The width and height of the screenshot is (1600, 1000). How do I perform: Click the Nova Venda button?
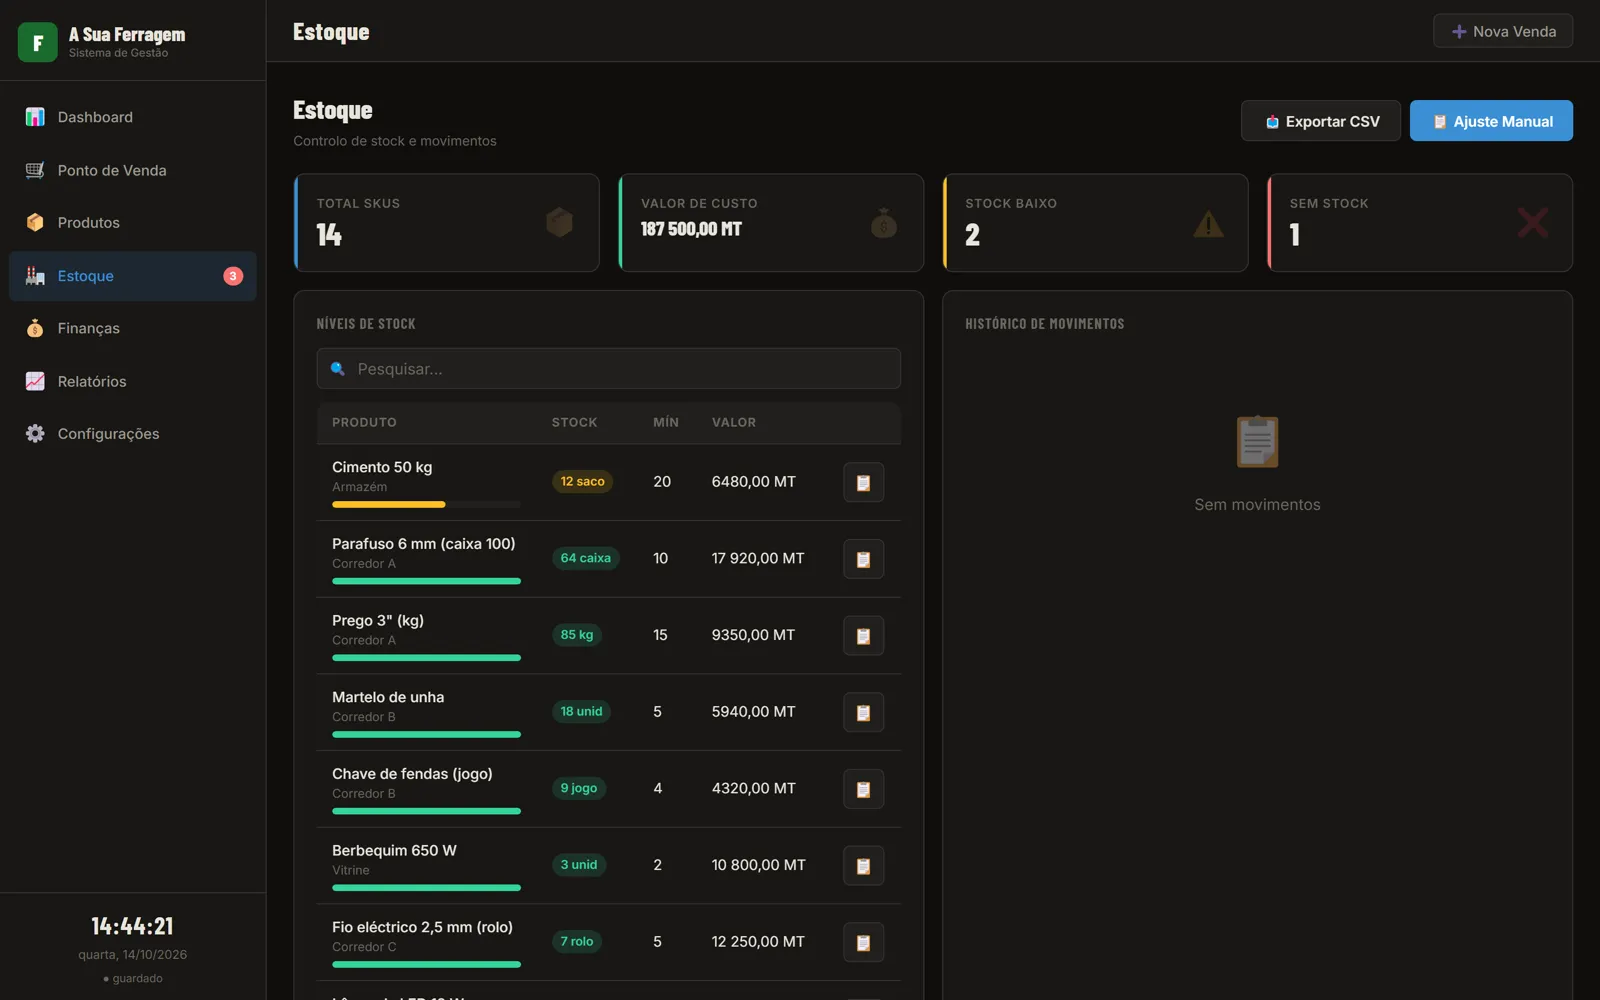(x=1503, y=31)
